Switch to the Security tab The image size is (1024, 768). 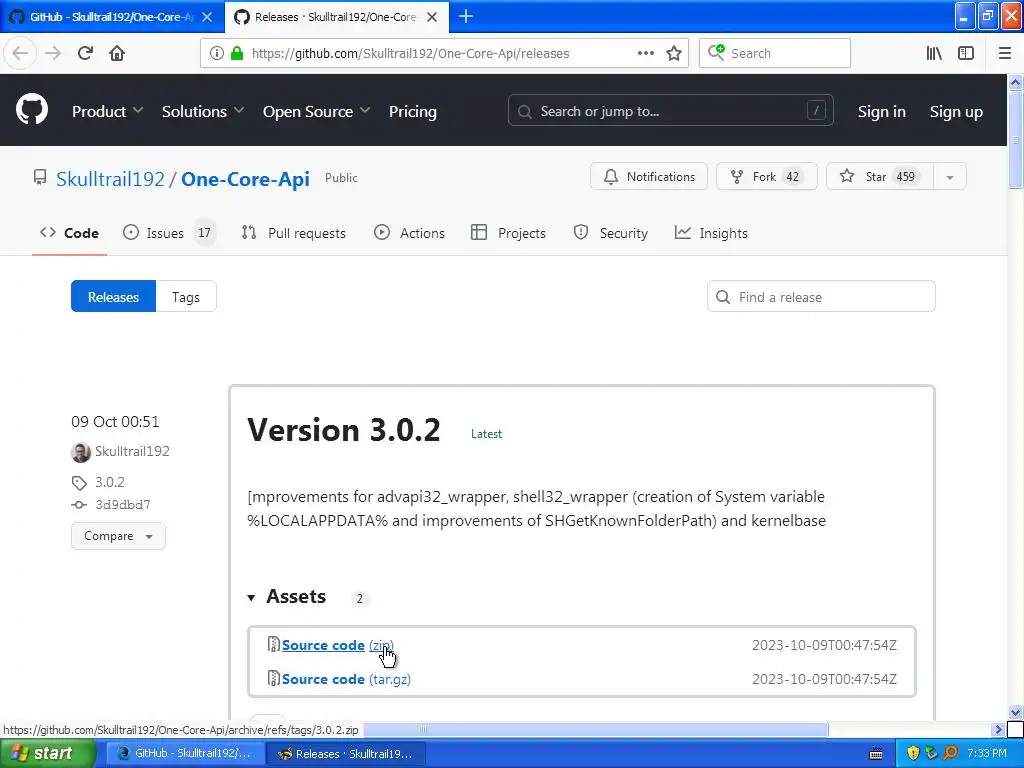[x=611, y=233]
